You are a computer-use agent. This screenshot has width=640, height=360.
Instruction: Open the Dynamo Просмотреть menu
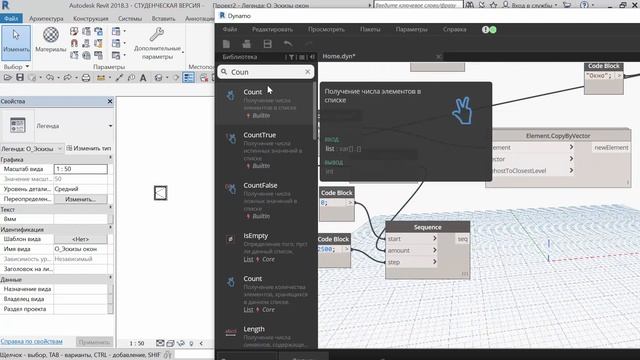[x=326, y=29]
